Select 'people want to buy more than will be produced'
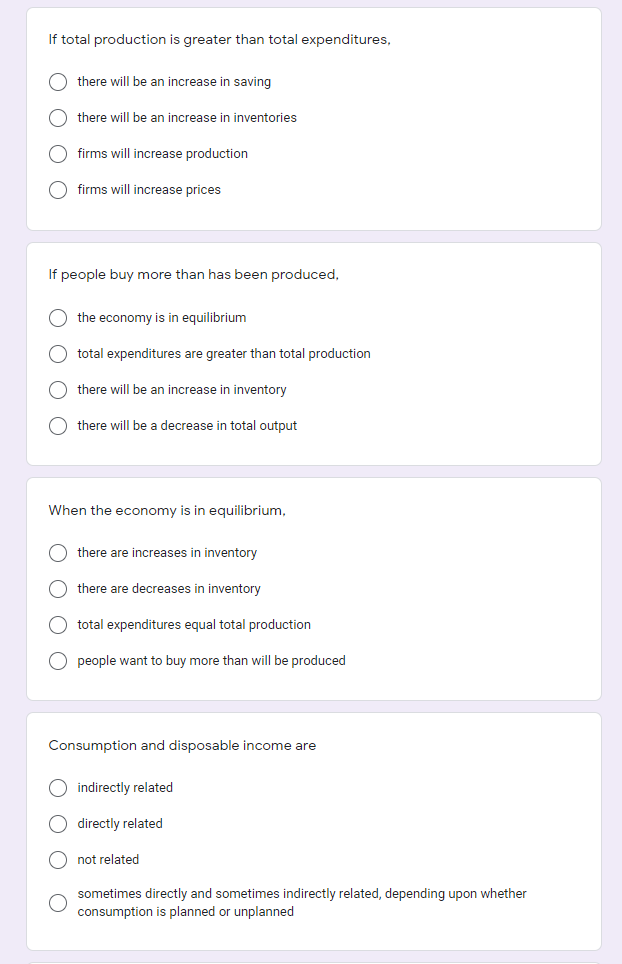This screenshot has height=964, width=622. point(58,661)
